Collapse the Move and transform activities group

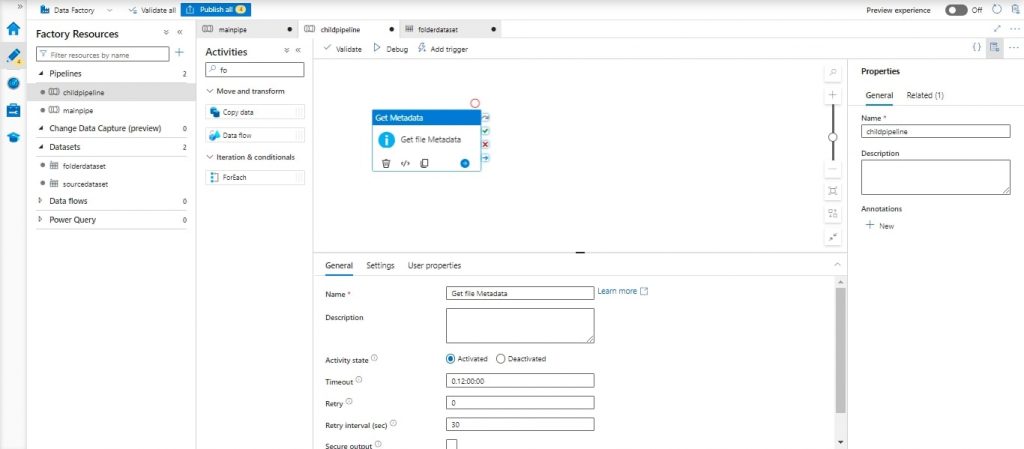(208, 91)
